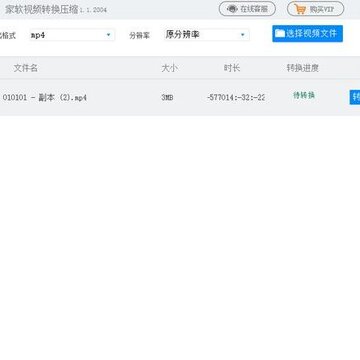
Task: Click the 分辨率 label
Action: tap(139, 36)
